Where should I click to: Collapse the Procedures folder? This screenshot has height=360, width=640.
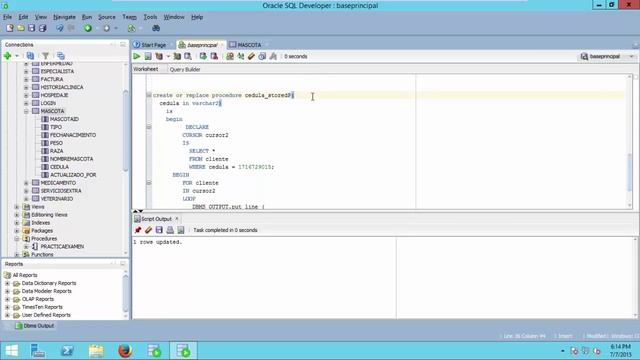(x=17, y=239)
